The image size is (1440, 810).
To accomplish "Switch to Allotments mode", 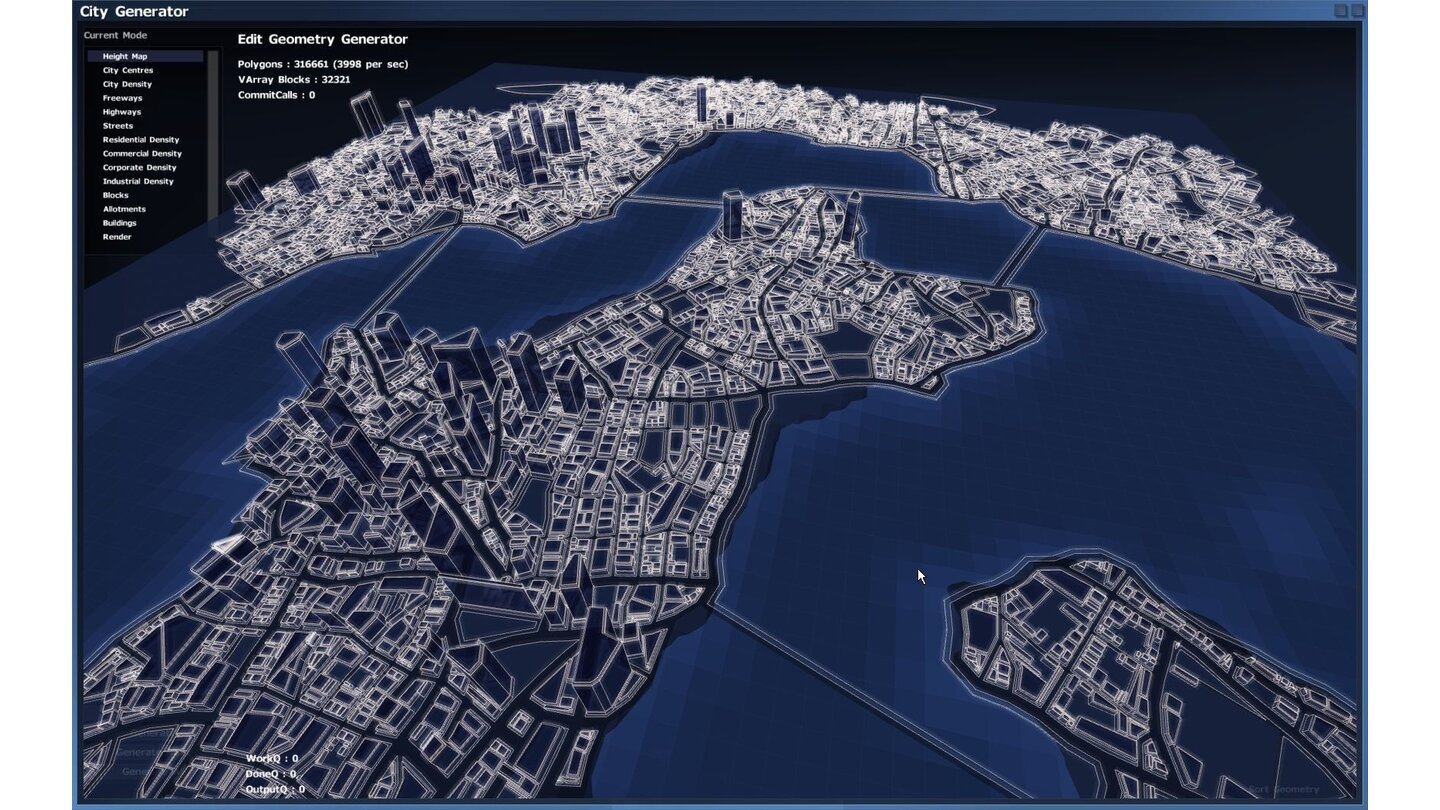I will [124, 209].
